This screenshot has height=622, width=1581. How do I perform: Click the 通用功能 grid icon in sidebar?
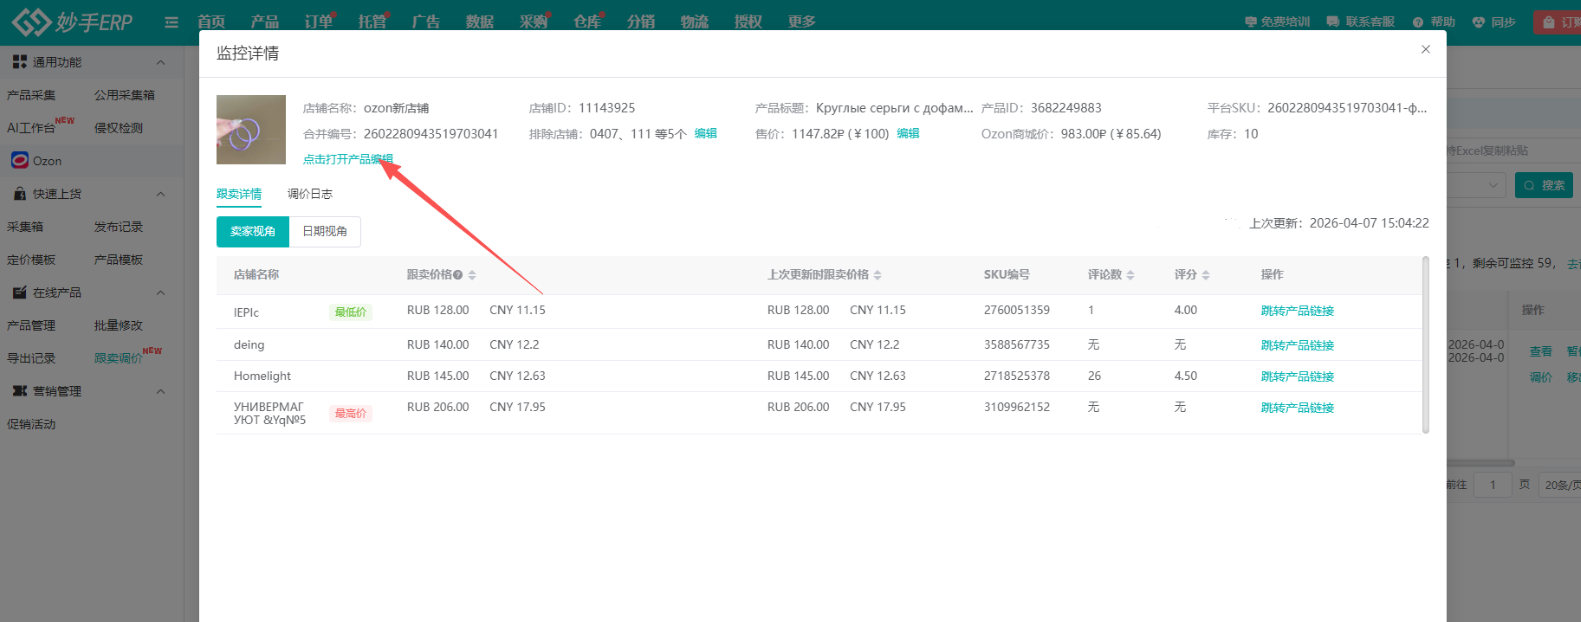coord(19,62)
